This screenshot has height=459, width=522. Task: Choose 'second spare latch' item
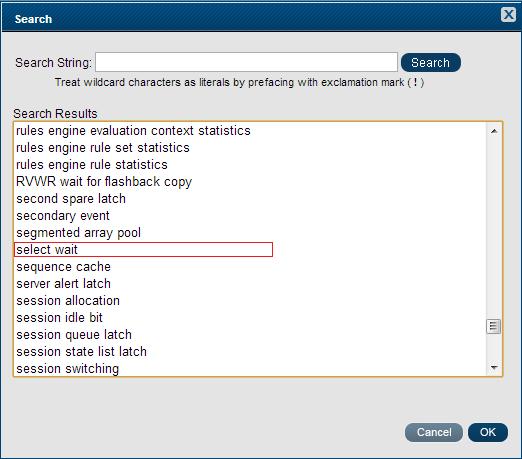tap(71, 199)
